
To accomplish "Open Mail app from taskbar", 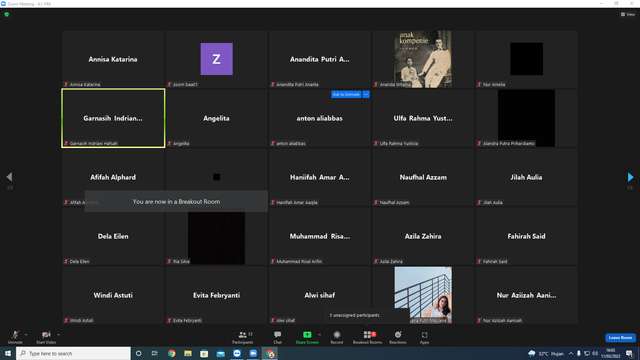I will [220, 353].
